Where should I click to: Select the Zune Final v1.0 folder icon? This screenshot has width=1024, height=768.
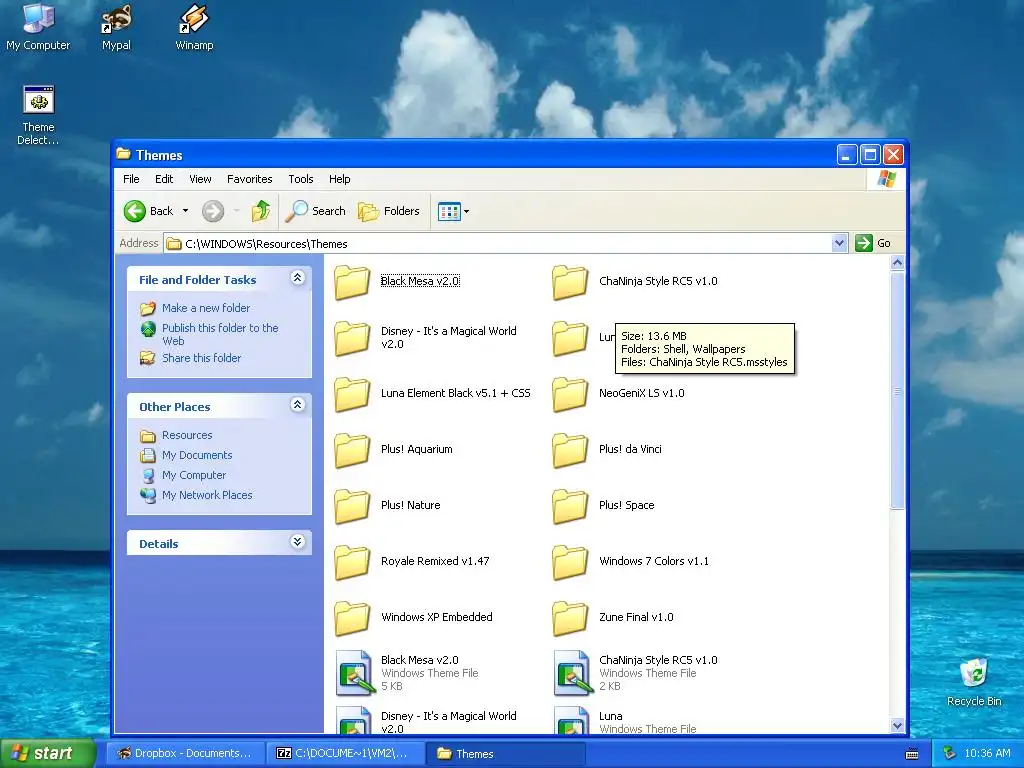pos(570,618)
